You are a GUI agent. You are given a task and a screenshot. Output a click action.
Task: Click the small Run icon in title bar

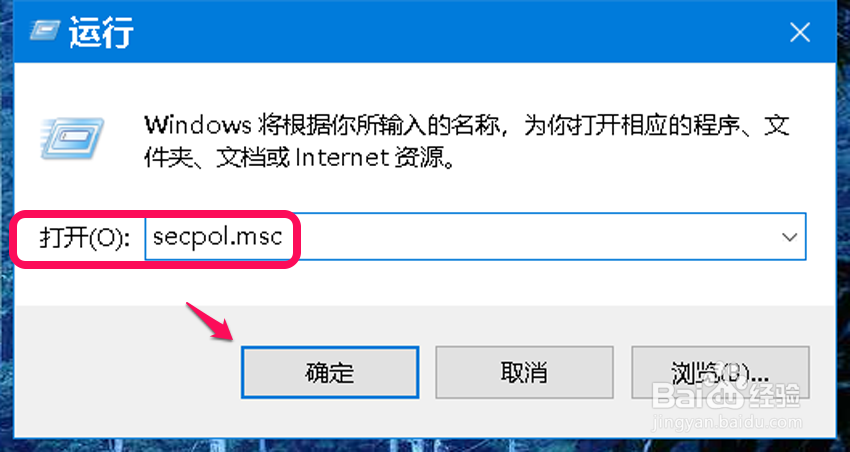[45, 33]
